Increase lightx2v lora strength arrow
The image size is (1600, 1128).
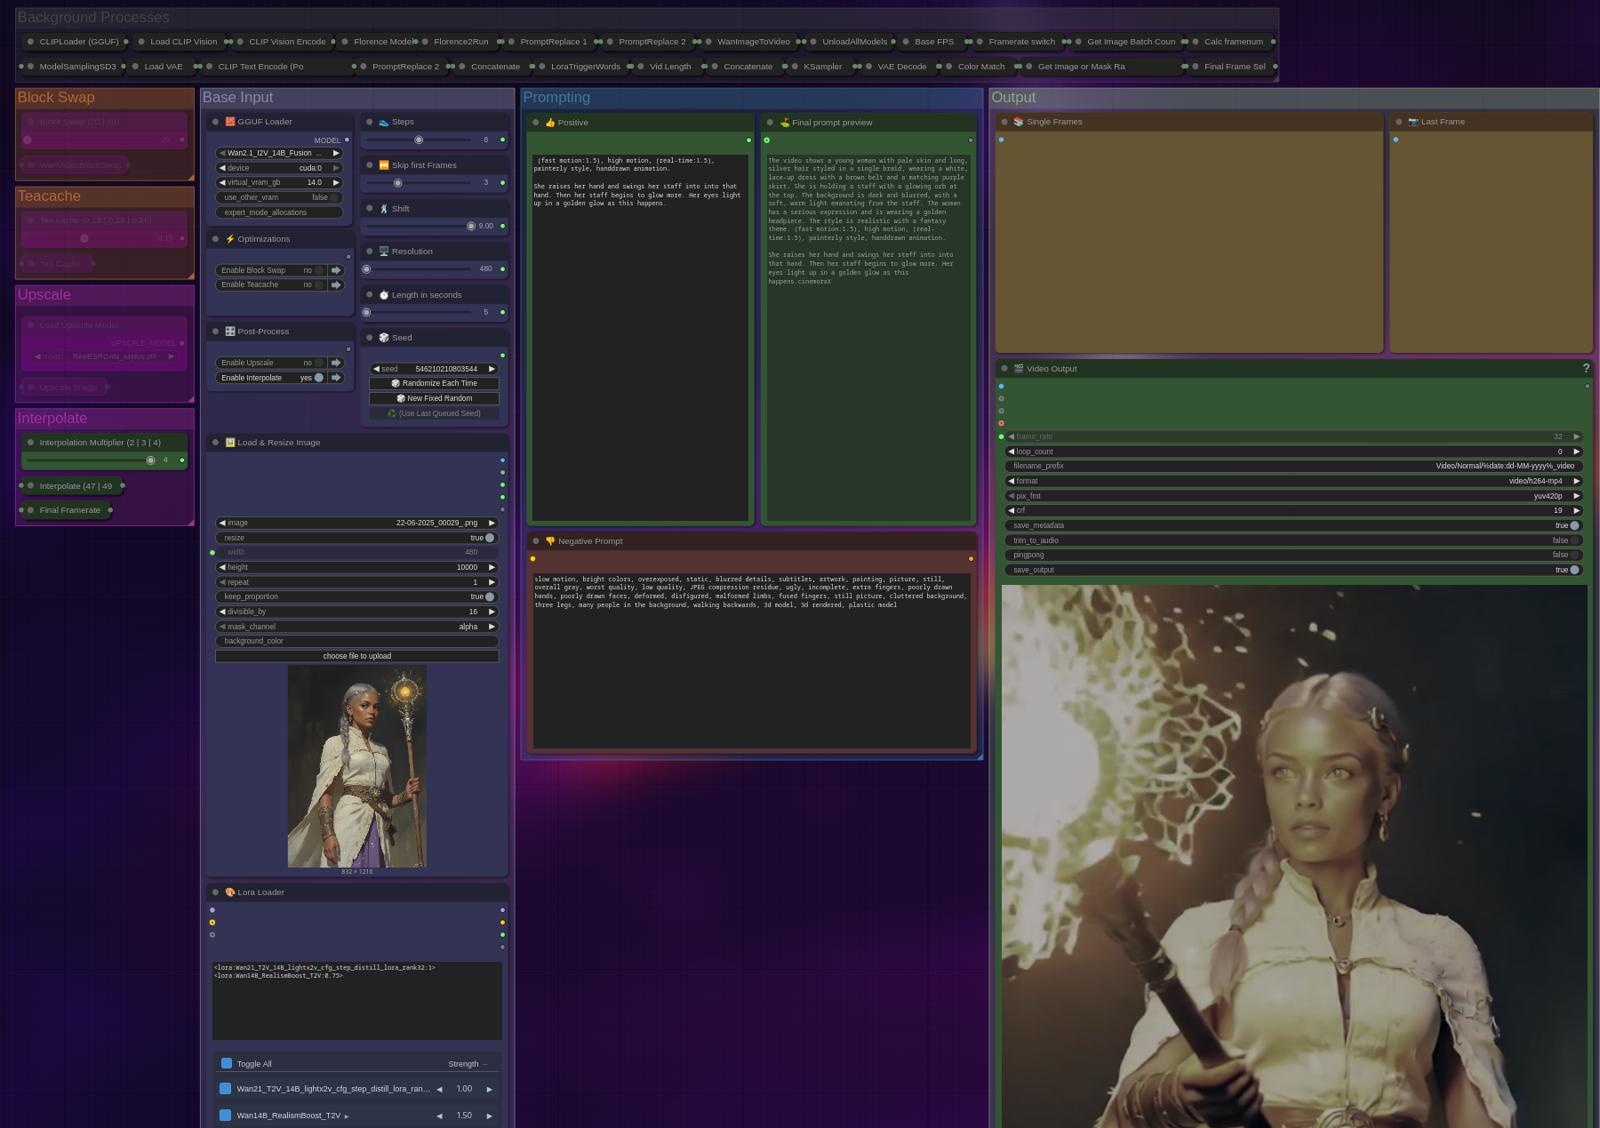click(x=489, y=1089)
